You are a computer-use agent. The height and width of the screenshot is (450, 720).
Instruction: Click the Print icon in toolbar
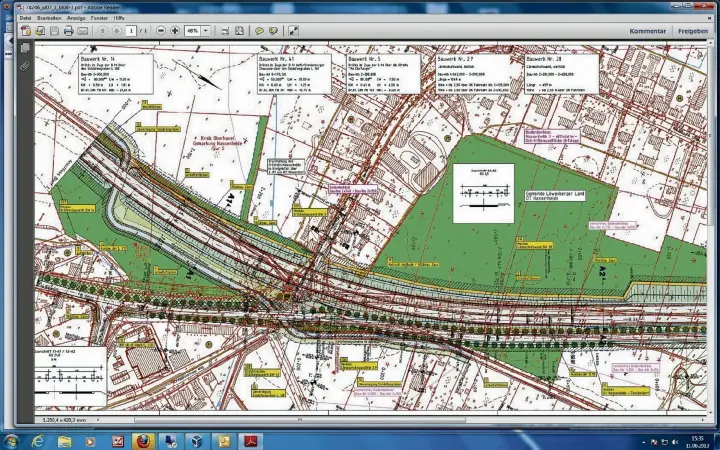[x=68, y=31]
